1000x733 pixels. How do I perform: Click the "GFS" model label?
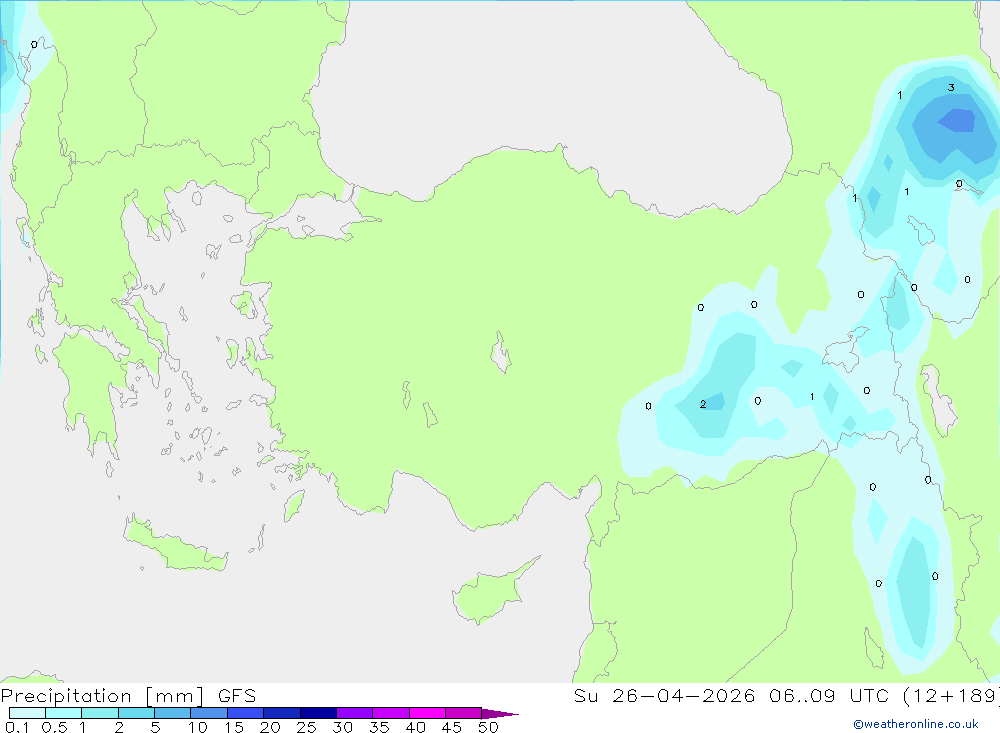(x=237, y=696)
